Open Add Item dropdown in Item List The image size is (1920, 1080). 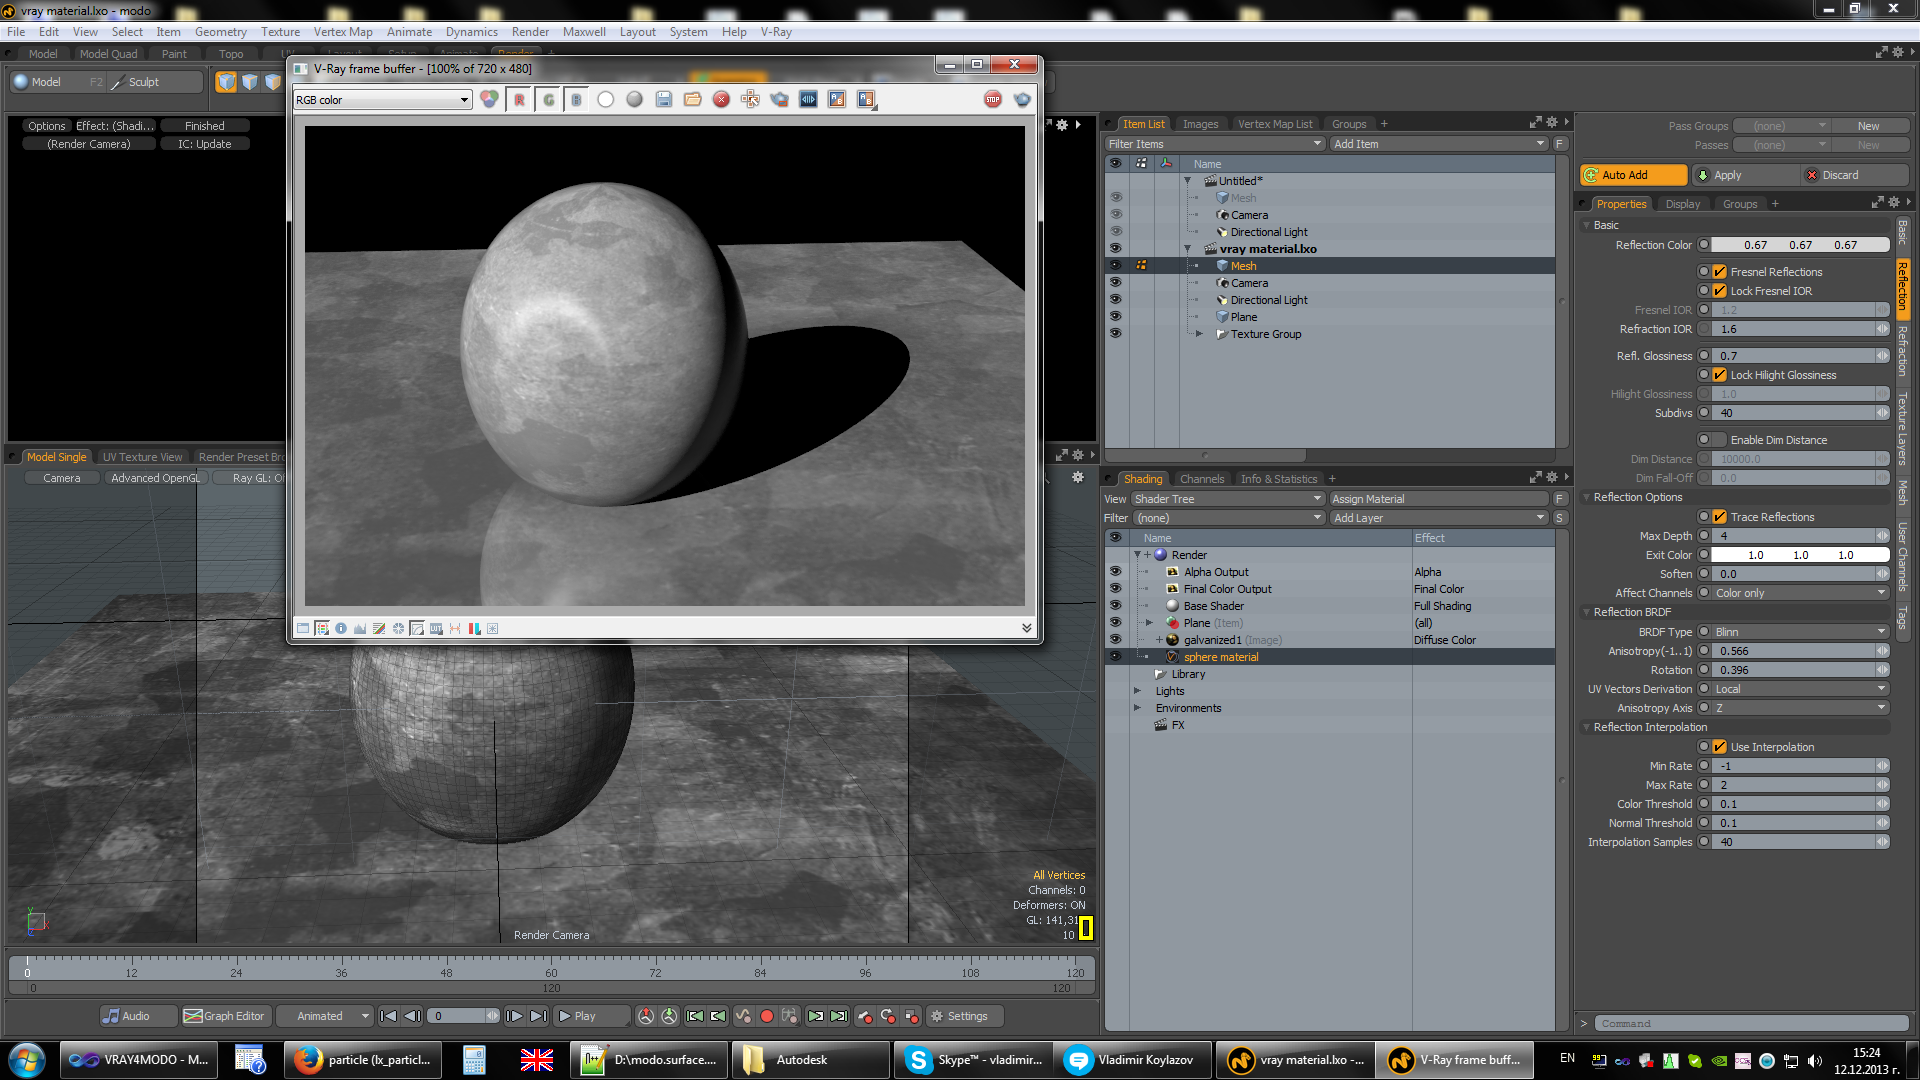pyautogui.click(x=1439, y=144)
